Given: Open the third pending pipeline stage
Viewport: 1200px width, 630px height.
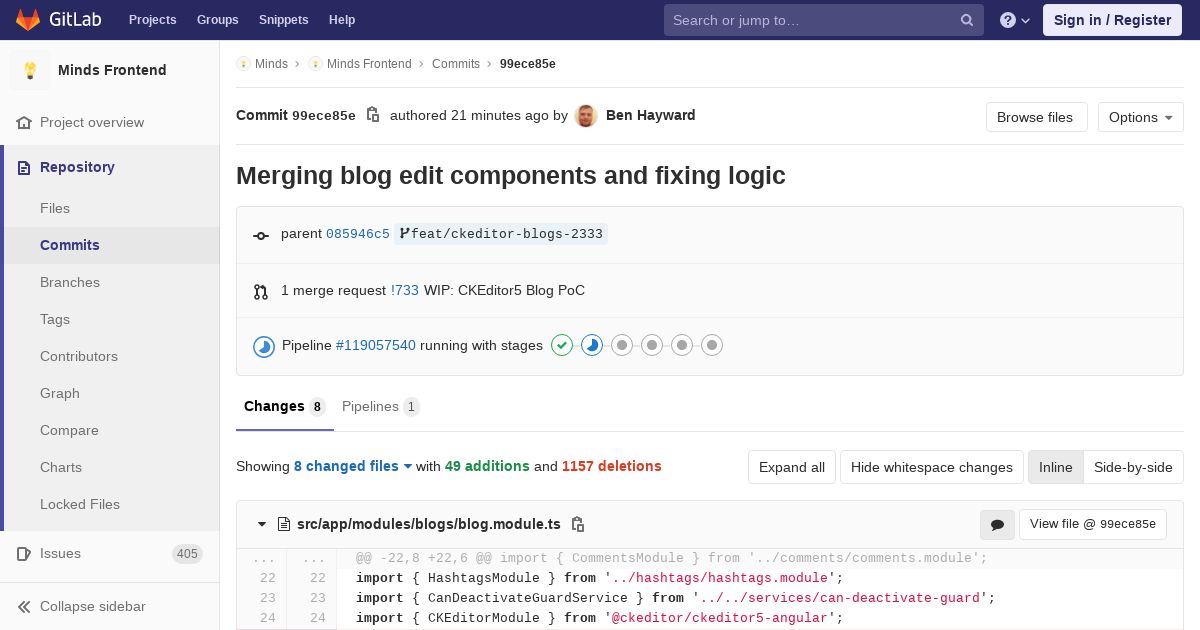Looking at the screenshot, I should [x=622, y=345].
